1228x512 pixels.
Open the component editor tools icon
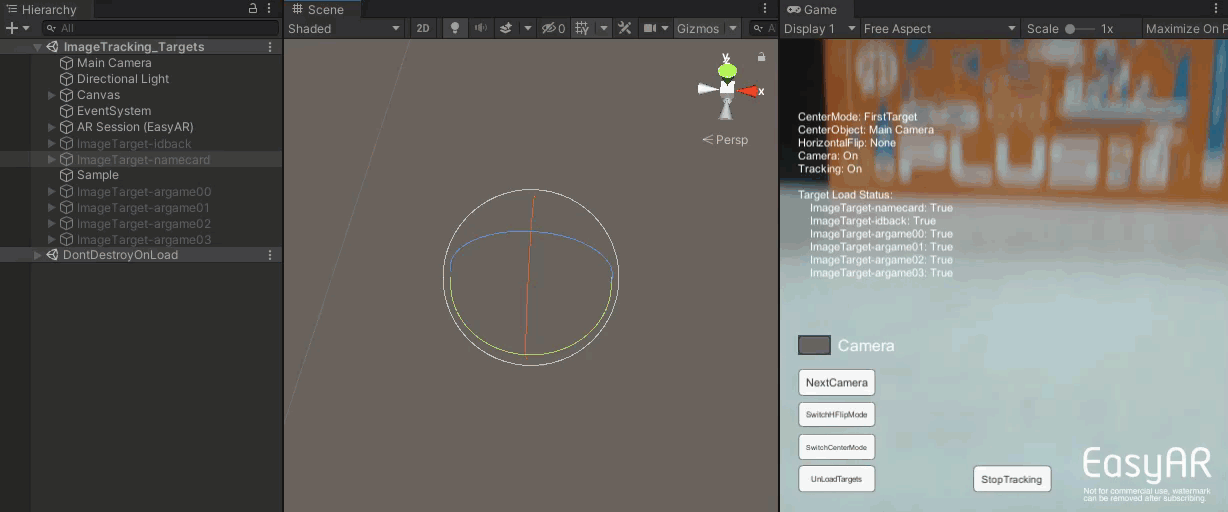click(625, 28)
